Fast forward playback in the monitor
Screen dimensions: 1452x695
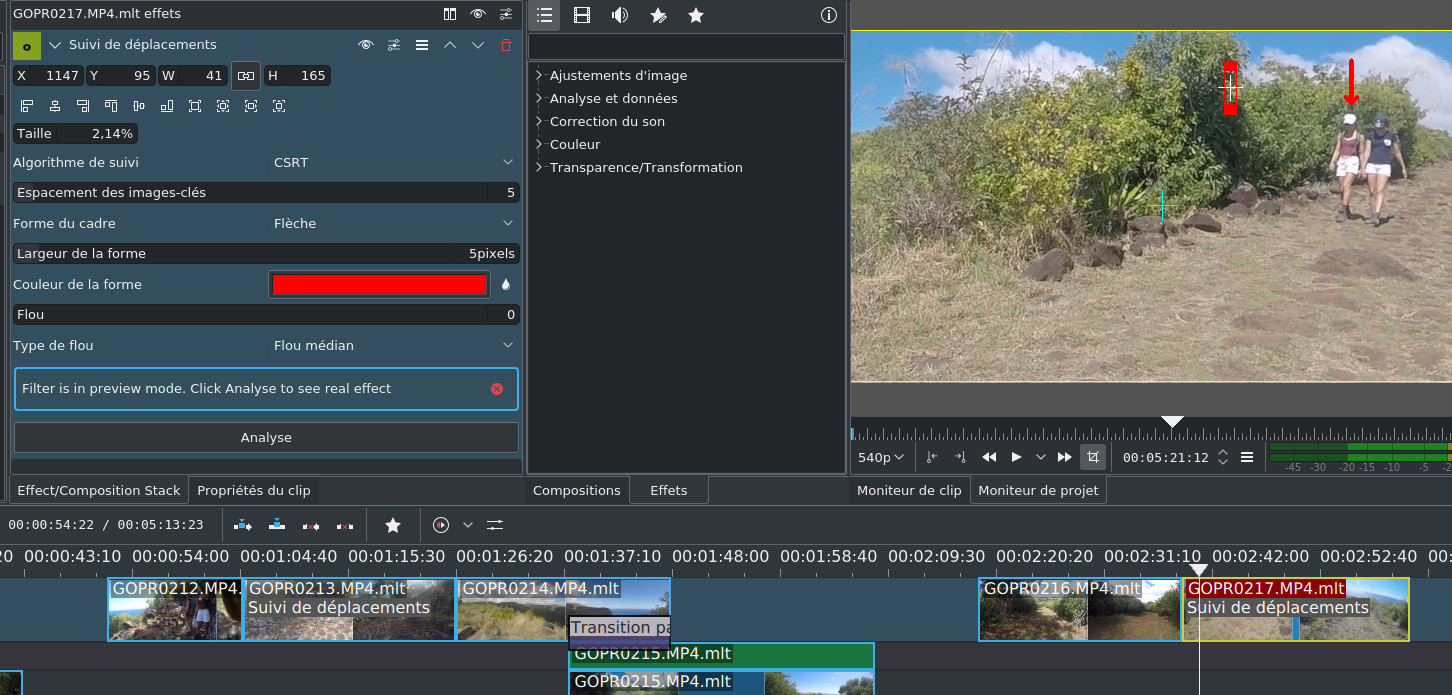pos(1065,457)
